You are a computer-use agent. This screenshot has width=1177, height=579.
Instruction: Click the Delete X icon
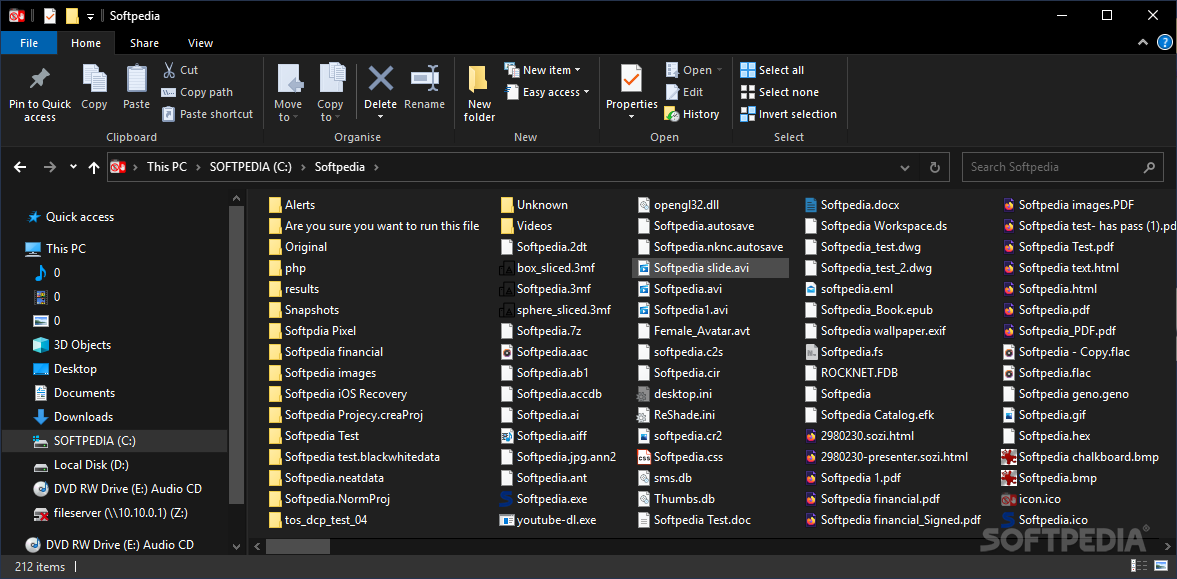[x=381, y=77]
